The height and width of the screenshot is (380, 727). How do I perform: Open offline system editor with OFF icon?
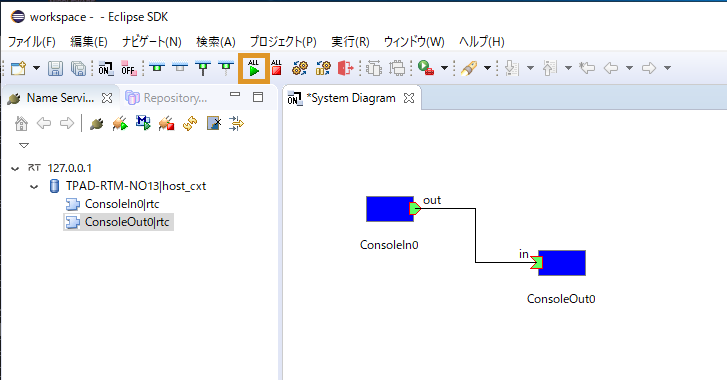[128, 69]
